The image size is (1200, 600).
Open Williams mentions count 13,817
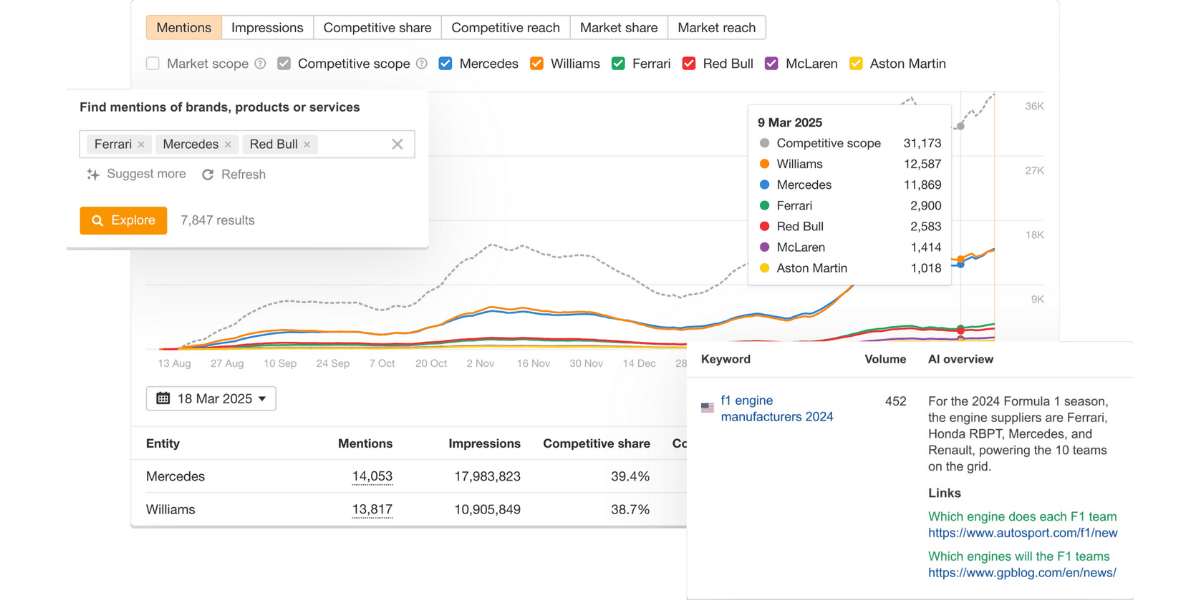click(372, 509)
